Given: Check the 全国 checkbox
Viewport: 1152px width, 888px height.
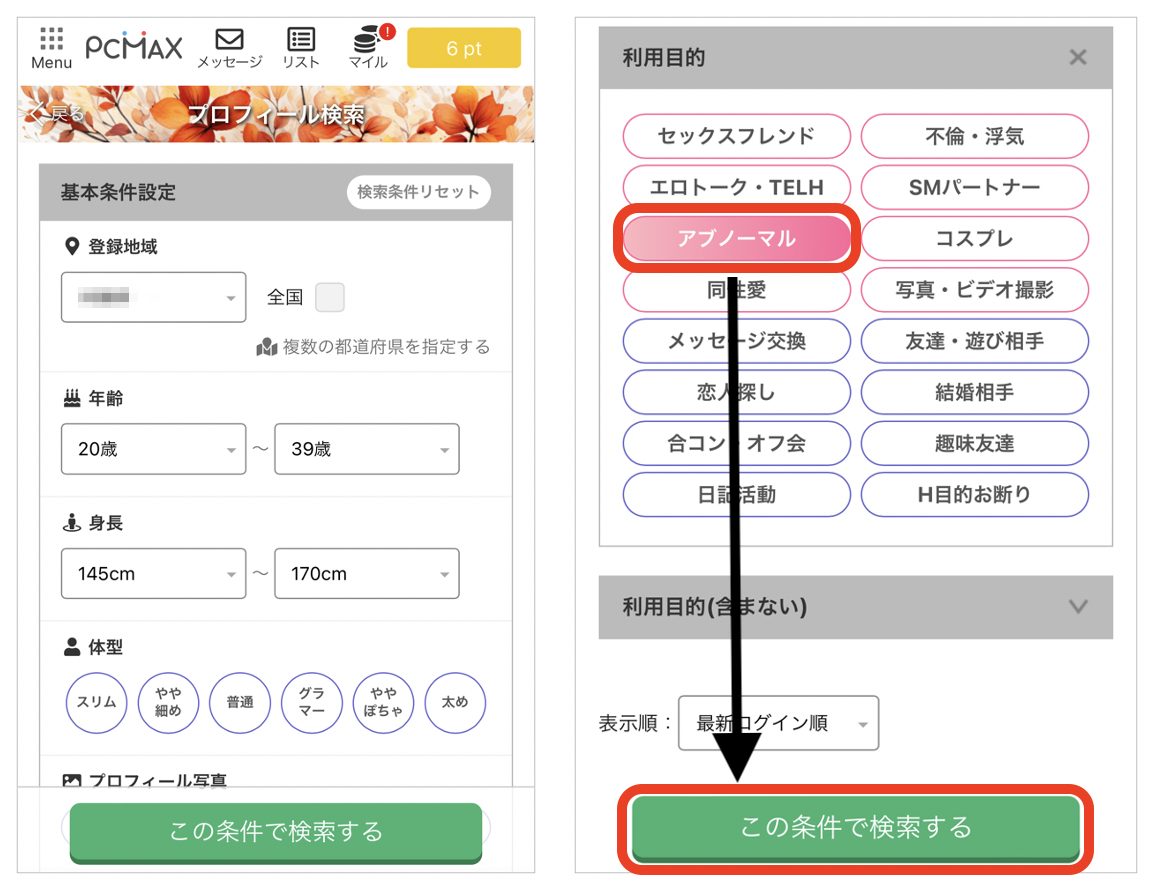Looking at the screenshot, I should (x=329, y=297).
